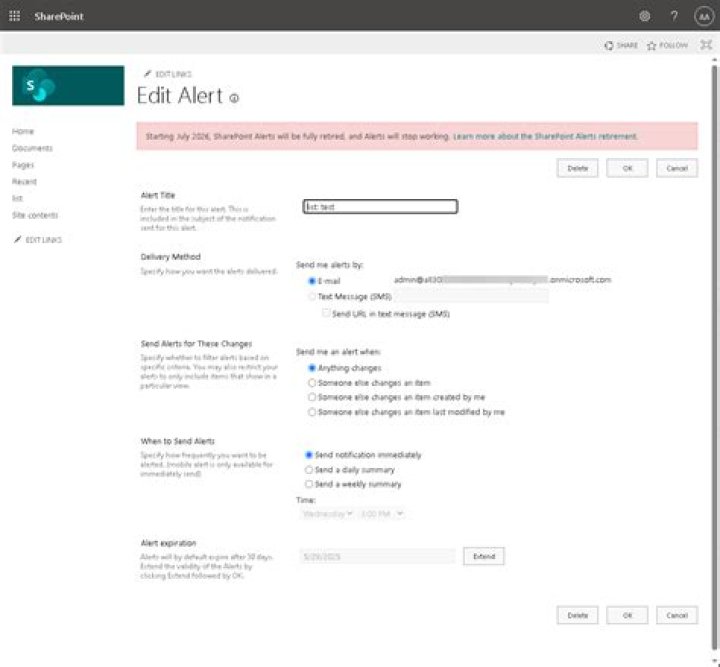Image resolution: width=720 pixels, height=667 pixels.
Task: Open the account profile avatar
Action: [704, 17]
